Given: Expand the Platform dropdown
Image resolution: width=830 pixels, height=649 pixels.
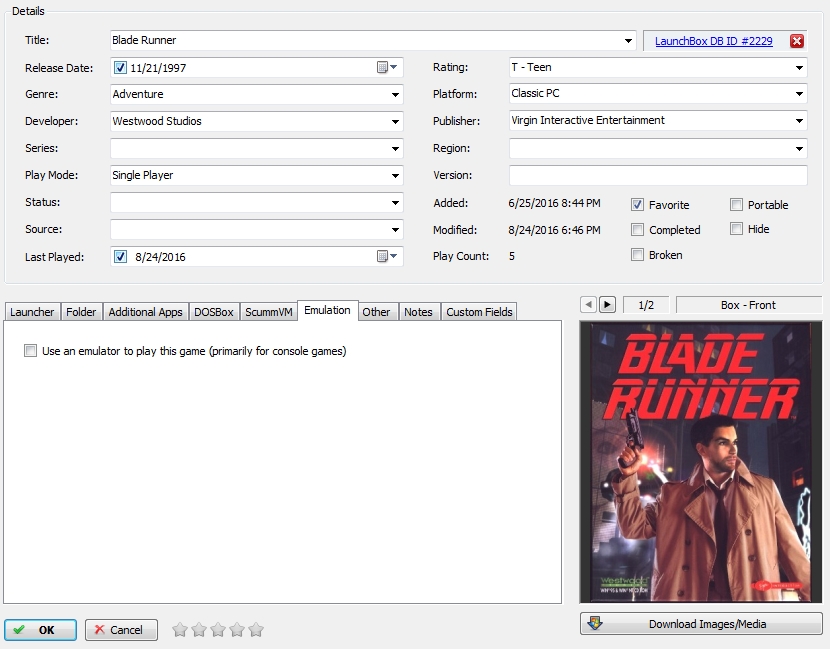Looking at the screenshot, I should coord(799,94).
